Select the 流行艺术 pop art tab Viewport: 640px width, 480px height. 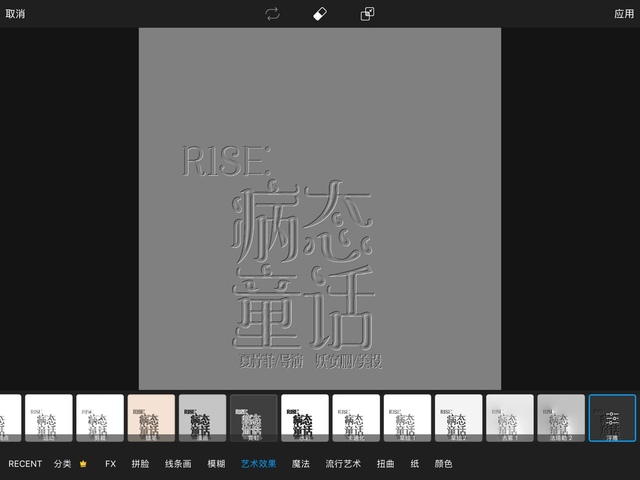pos(342,464)
